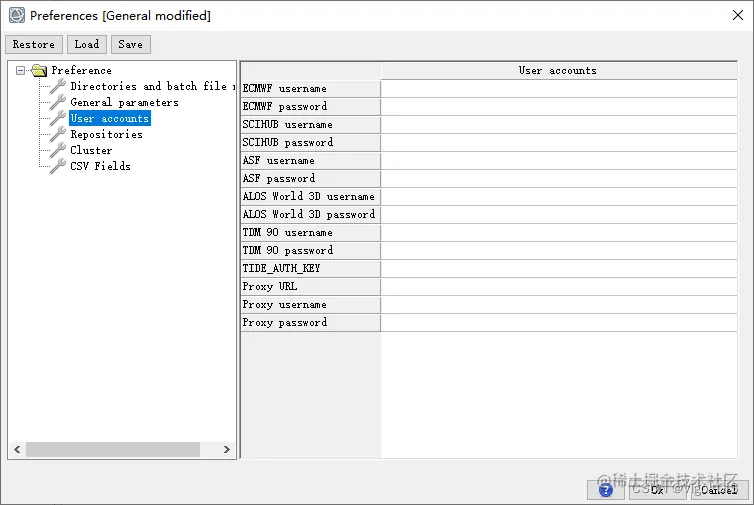754x505 pixels.
Task: Click the SCIHUB username row label
Action: pyautogui.click(x=311, y=125)
